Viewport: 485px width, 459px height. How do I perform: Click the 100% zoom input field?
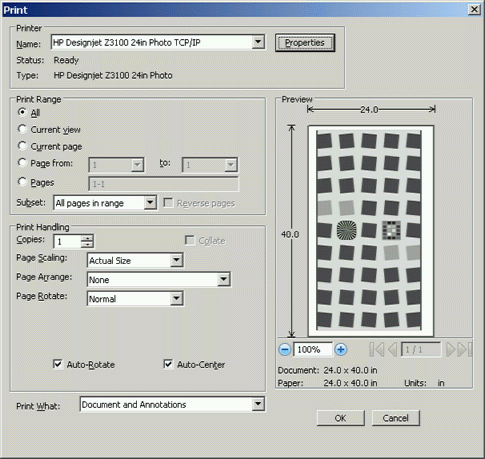click(312, 350)
